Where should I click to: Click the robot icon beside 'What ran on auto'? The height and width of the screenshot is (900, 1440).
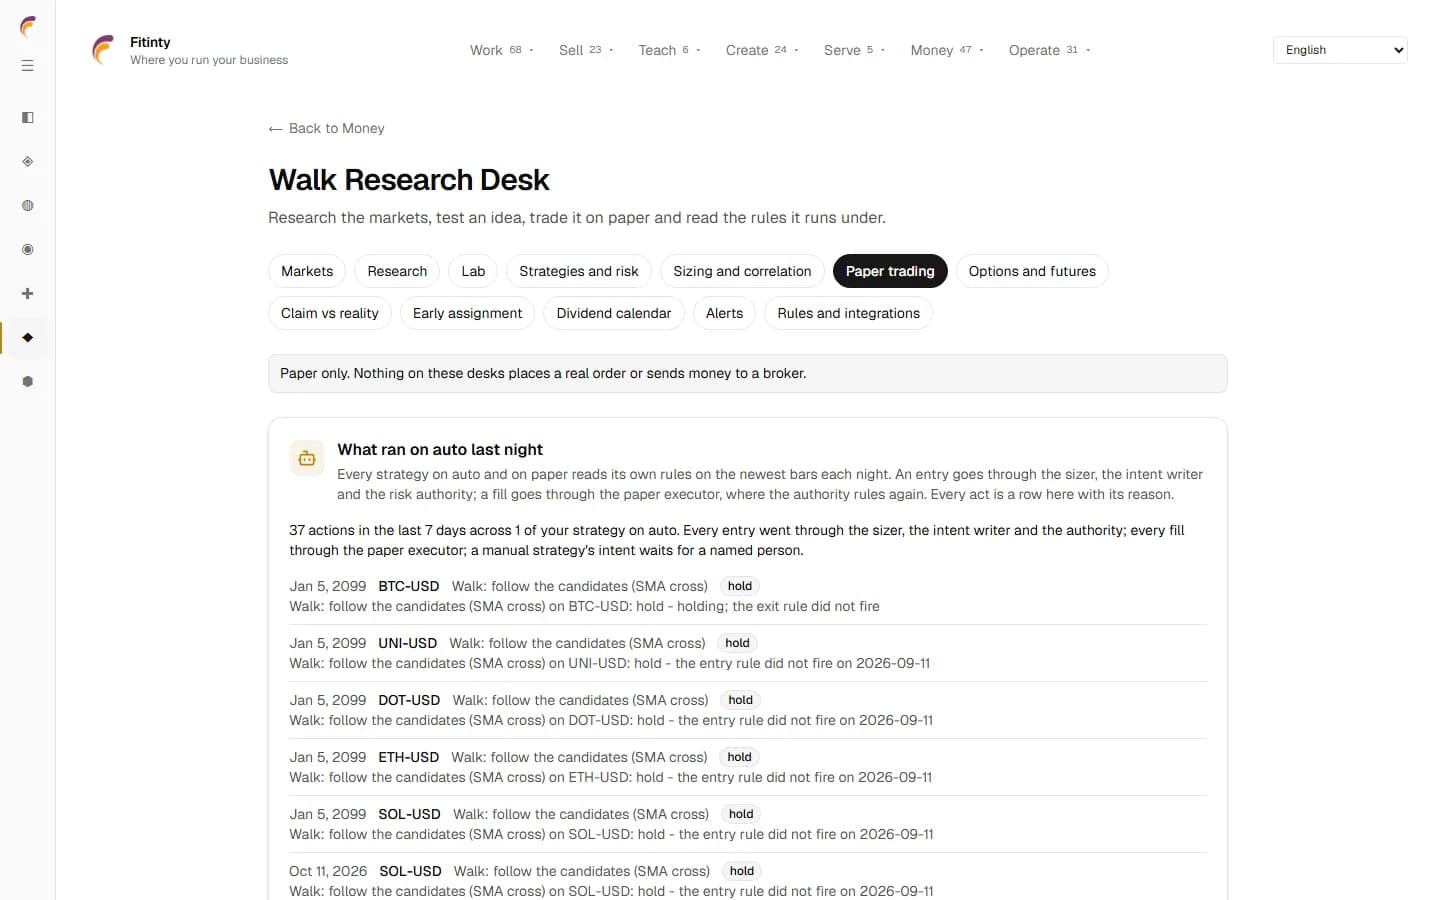[307, 458]
